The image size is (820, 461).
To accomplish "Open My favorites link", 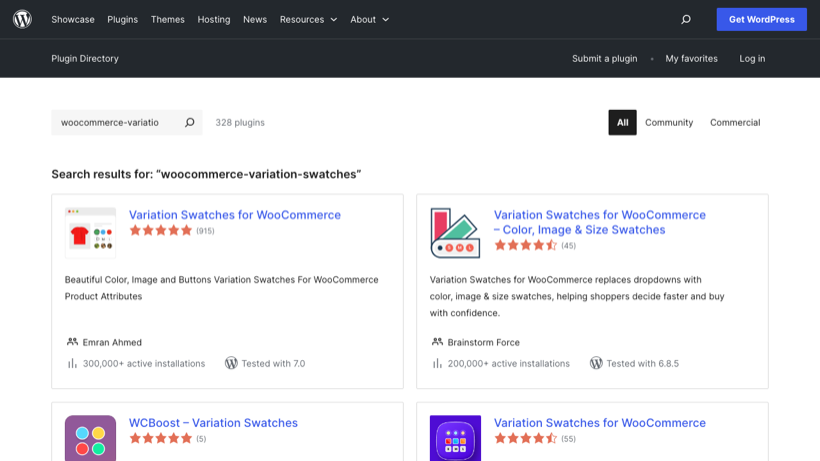I will pyautogui.click(x=691, y=59).
